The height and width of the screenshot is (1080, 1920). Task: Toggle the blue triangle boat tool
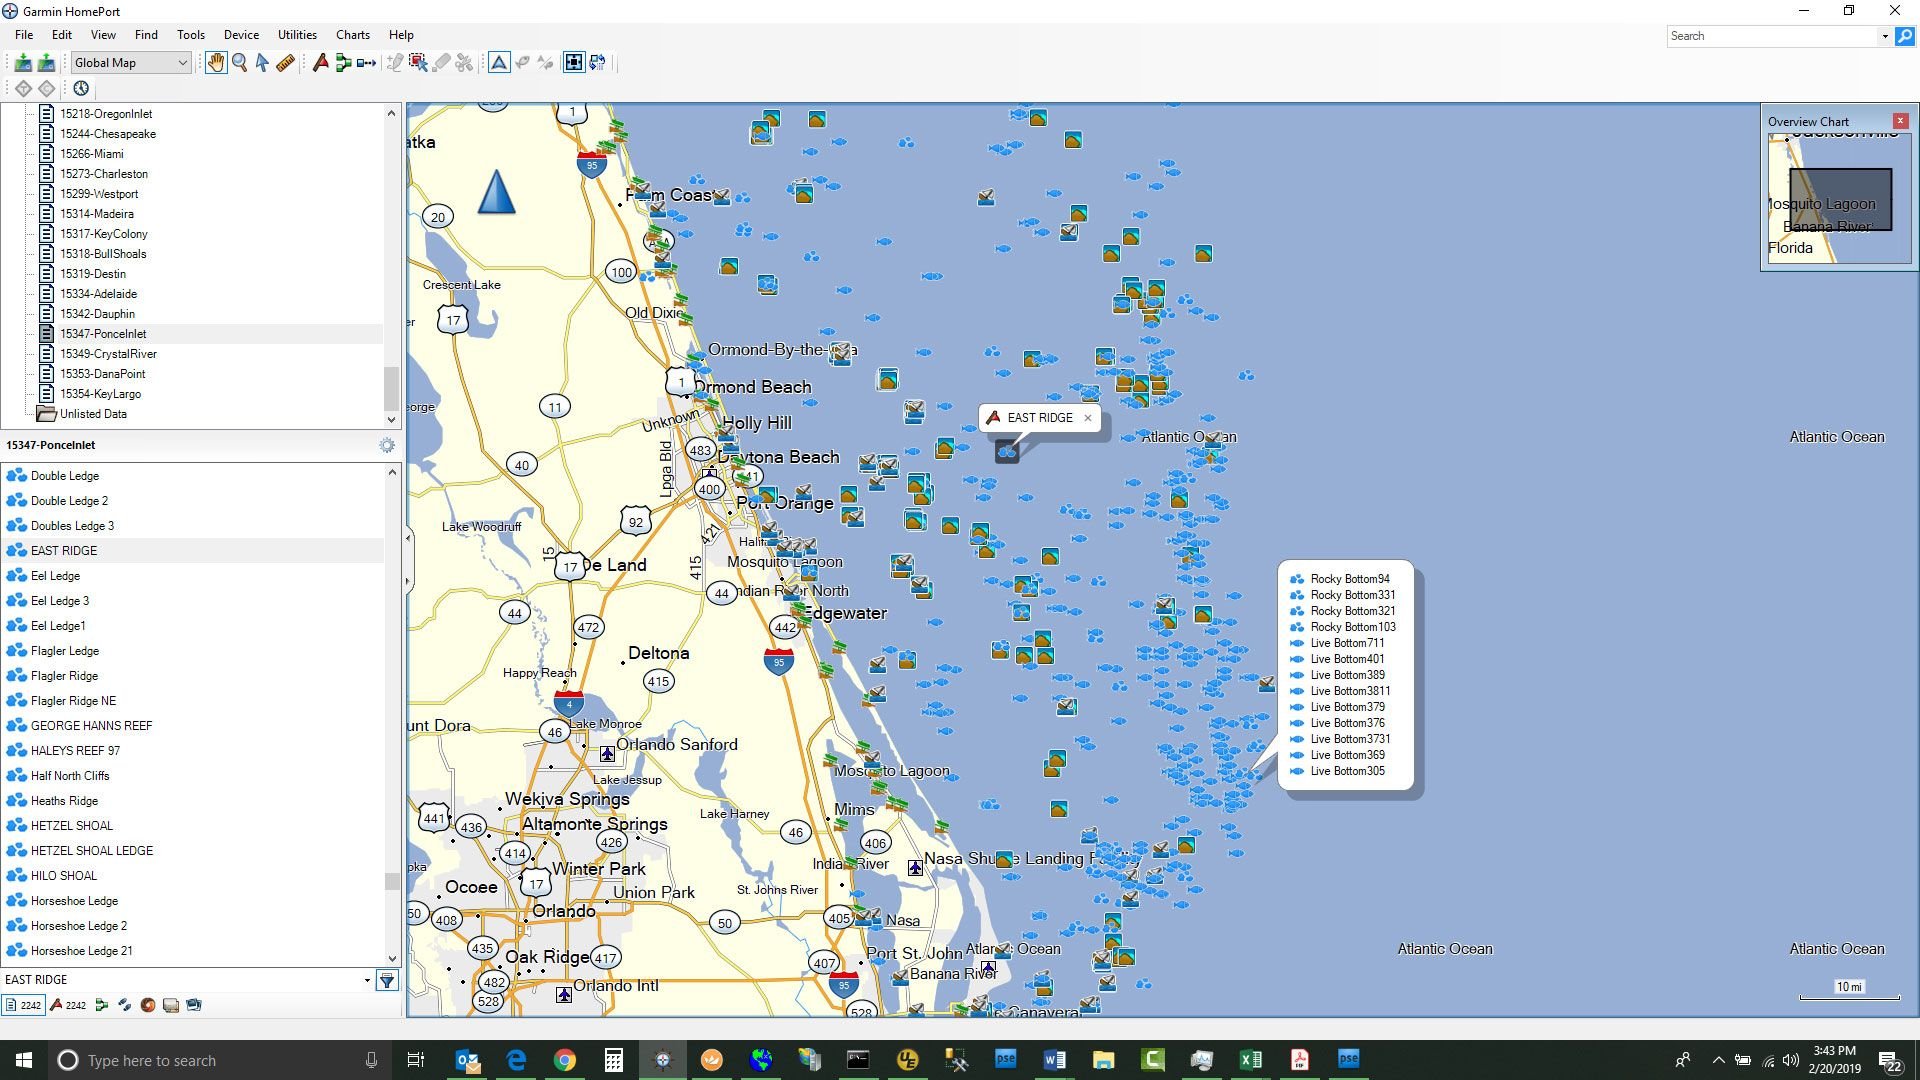[499, 63]
